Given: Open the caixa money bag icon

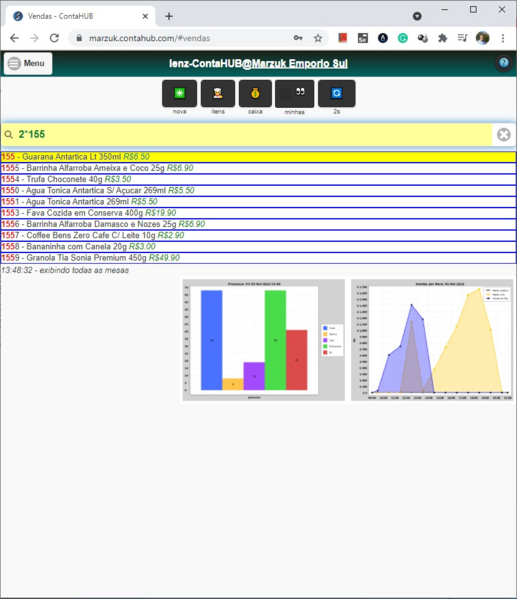Looking at the screenshot, I should (255, 93).
